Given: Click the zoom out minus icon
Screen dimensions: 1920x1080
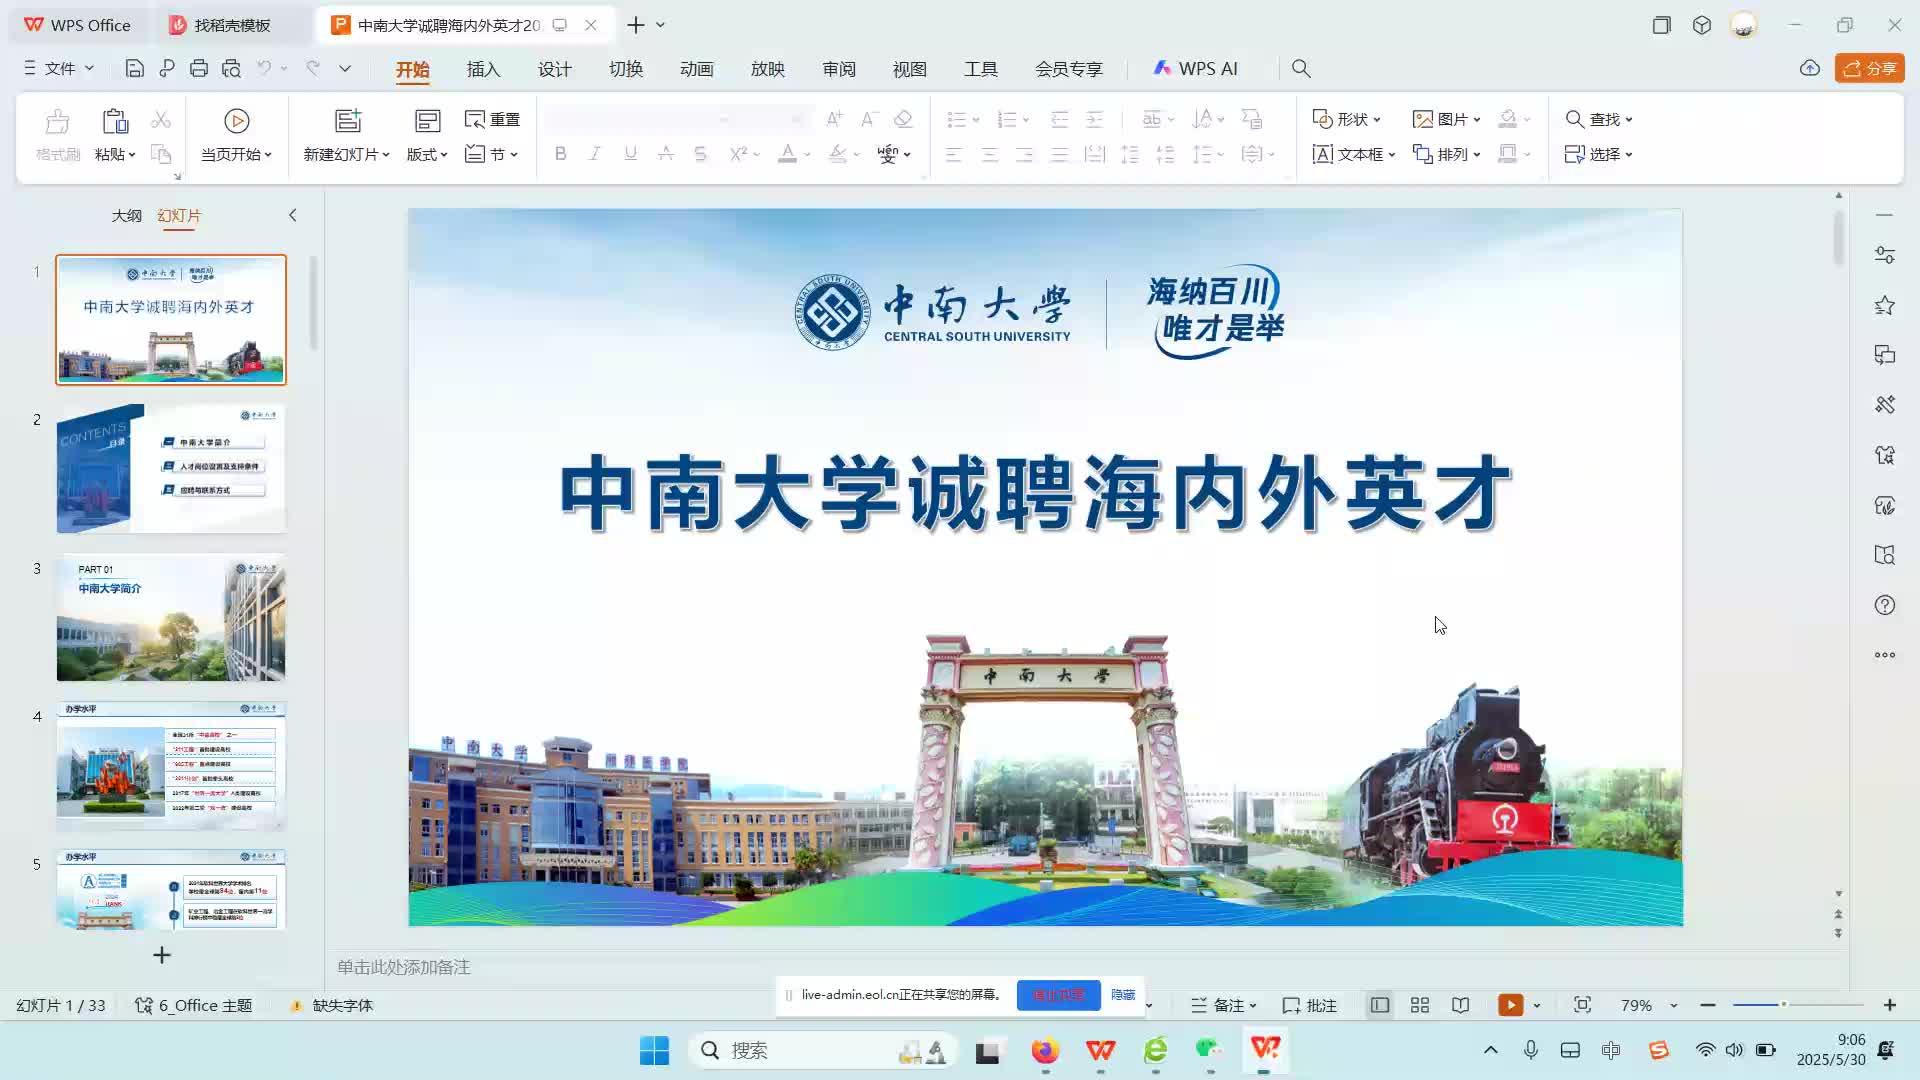Looking at the screenshot, I should coord(1708,1005).
